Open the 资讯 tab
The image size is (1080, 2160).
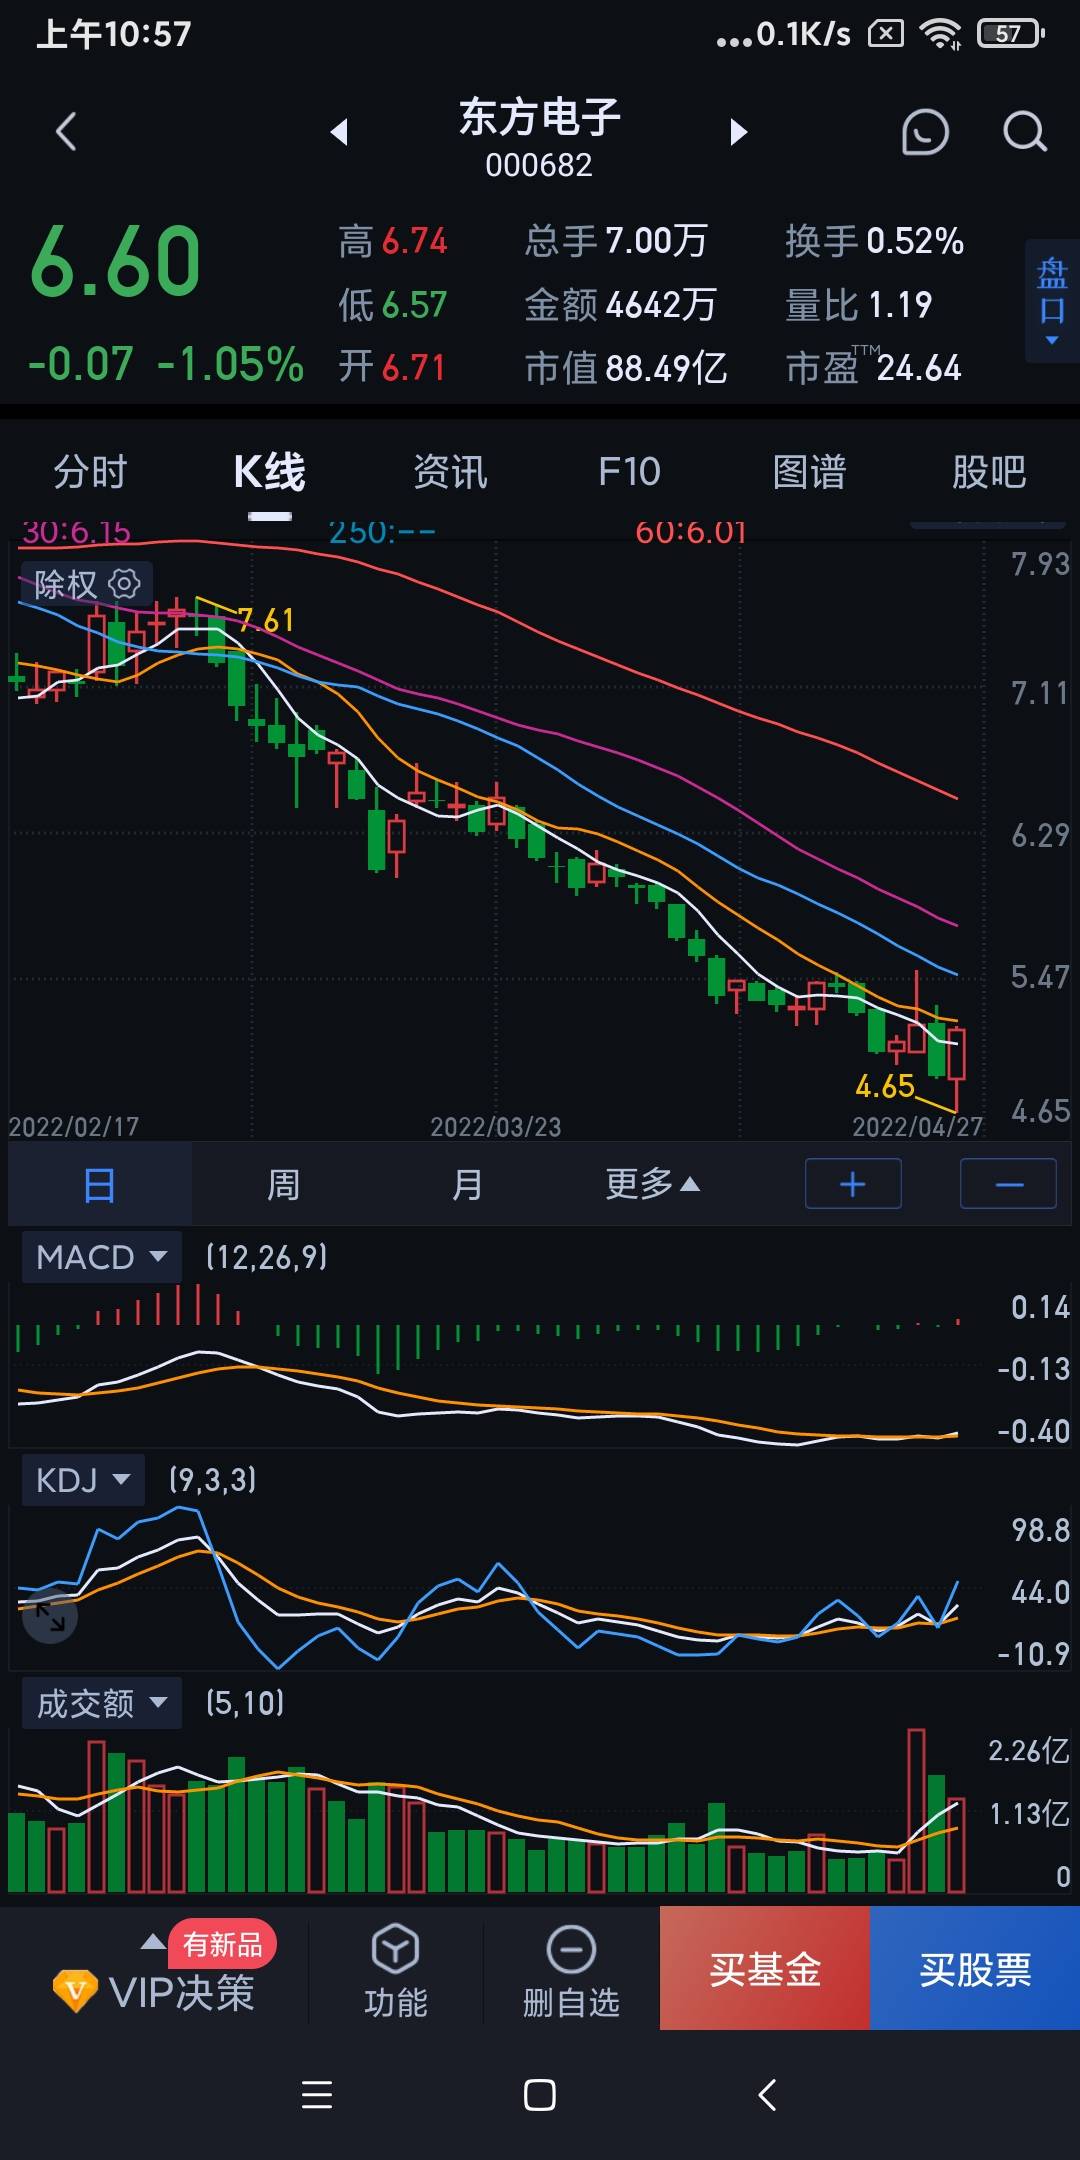(x=450, y=472)
